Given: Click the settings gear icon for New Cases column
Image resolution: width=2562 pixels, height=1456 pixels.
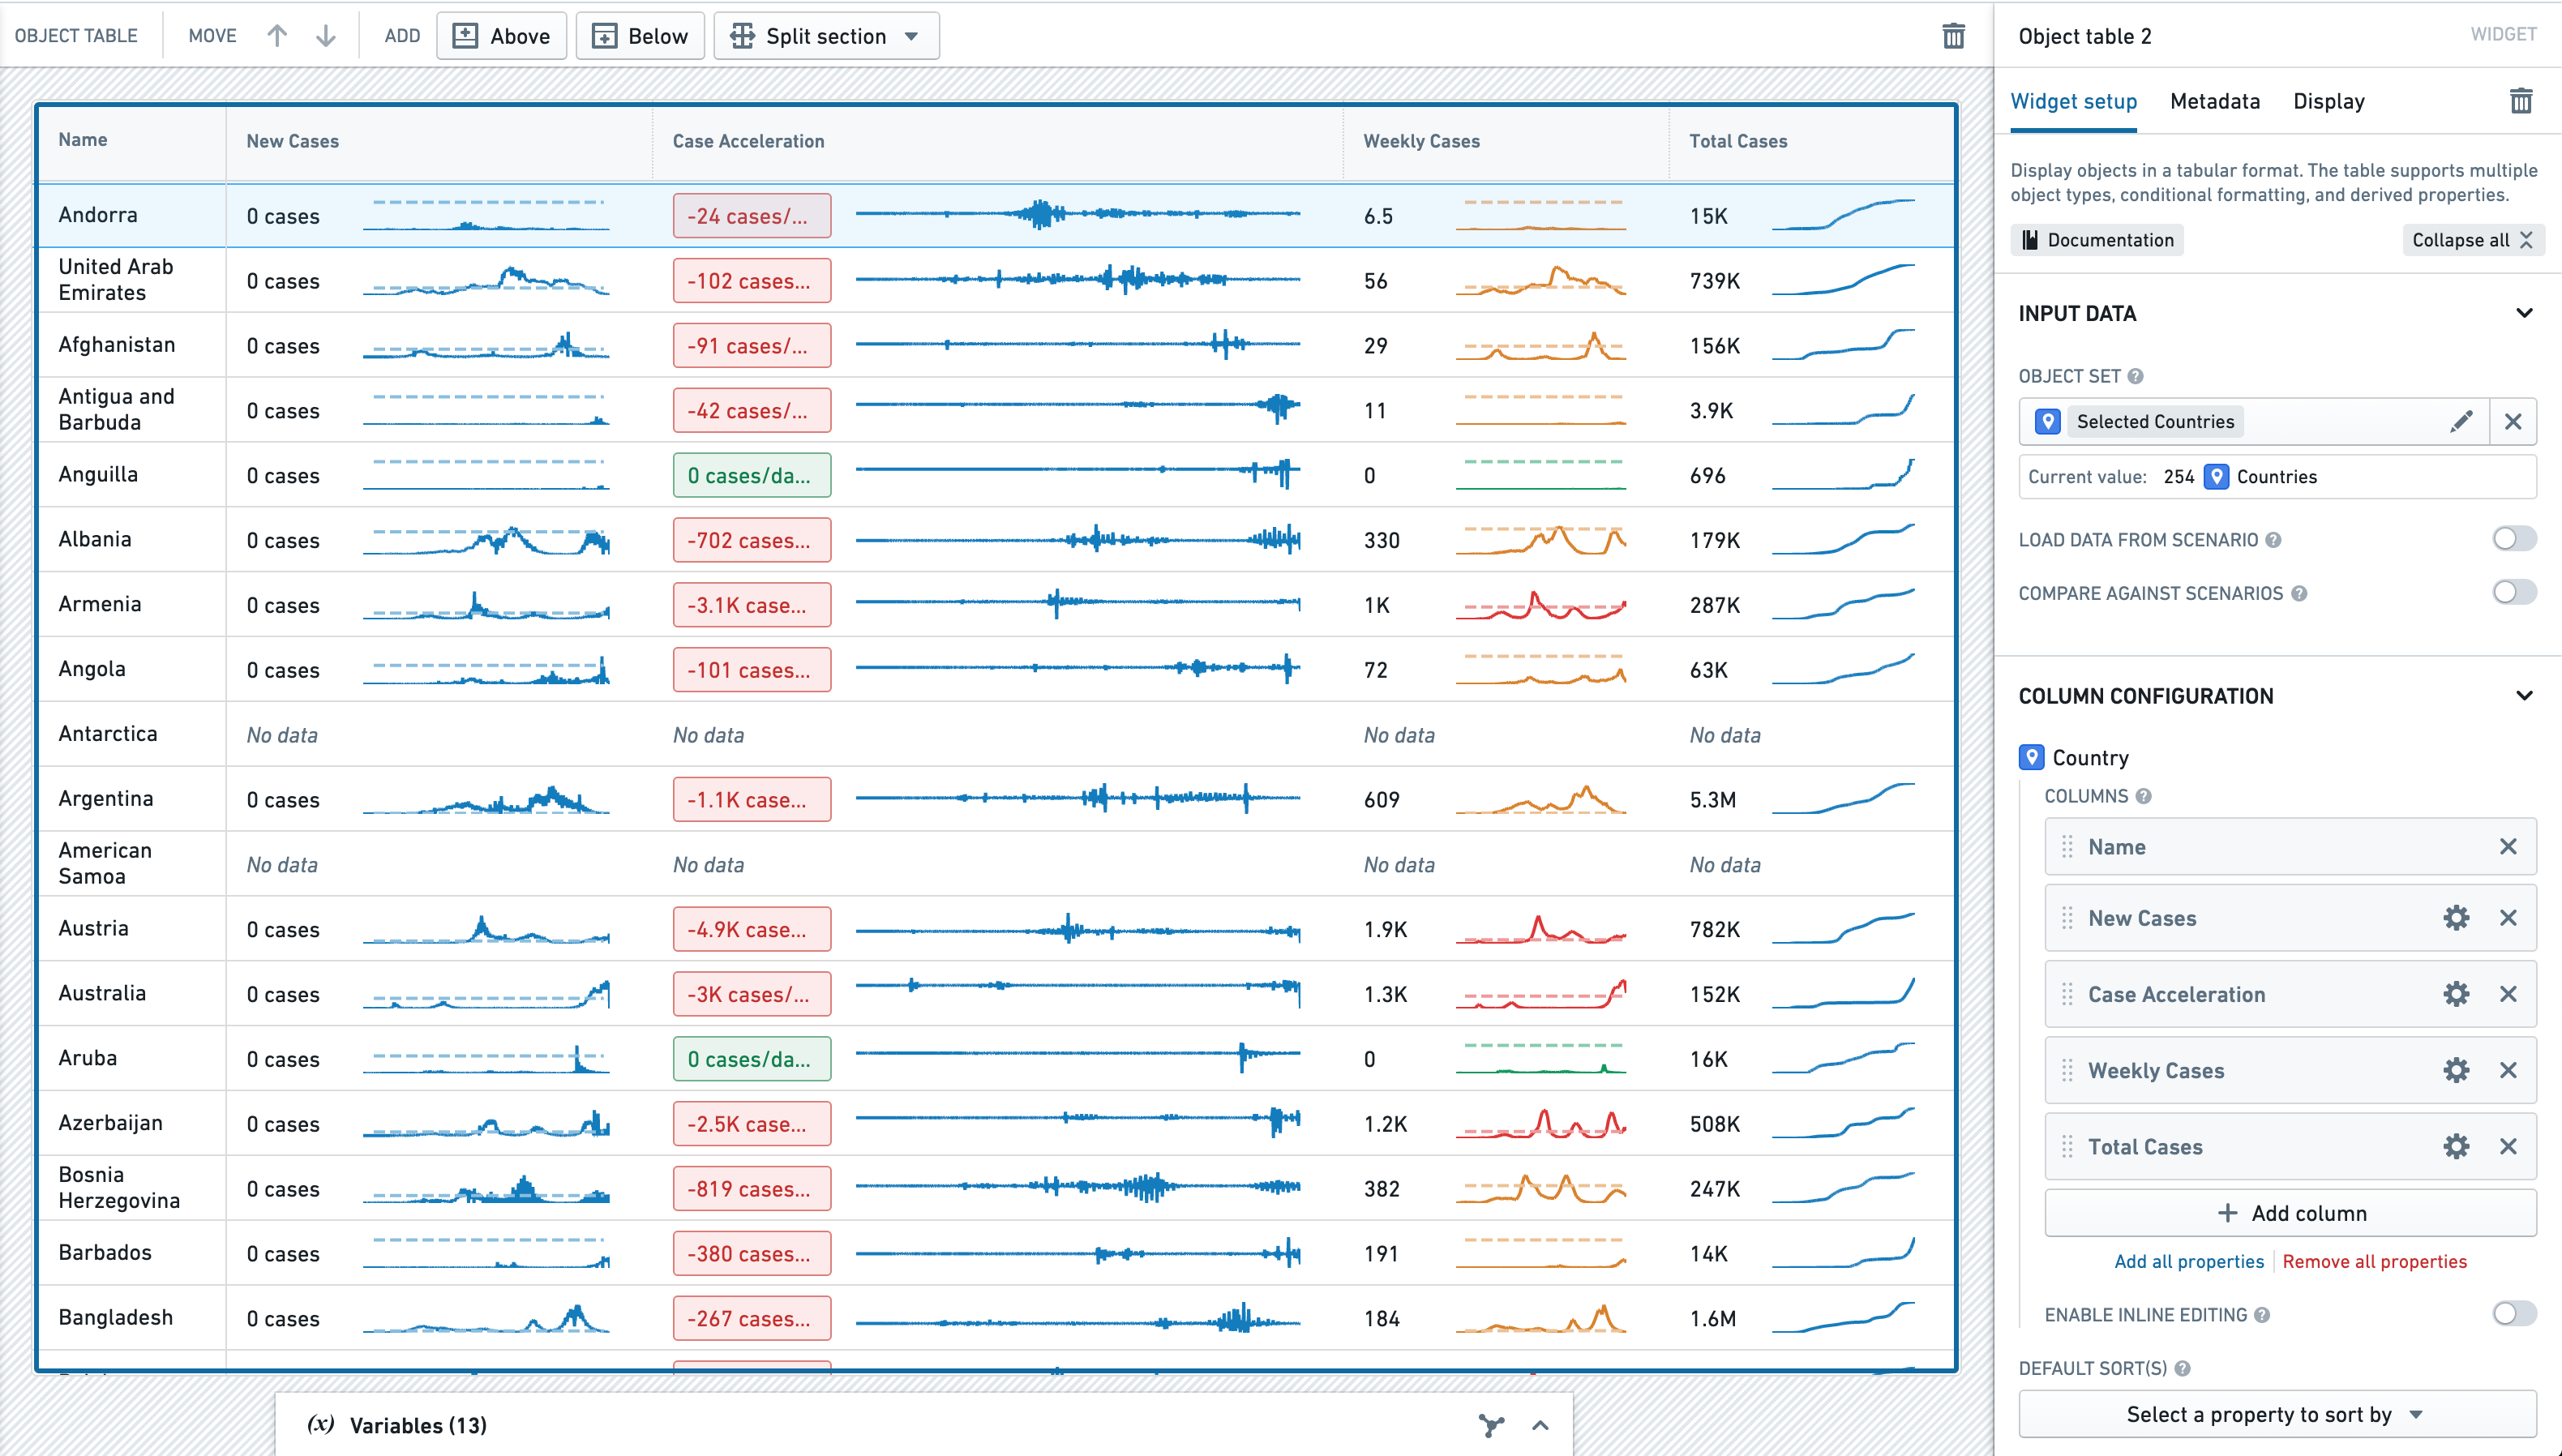Looking at the screenshot, I should (x=2457, y=918).
